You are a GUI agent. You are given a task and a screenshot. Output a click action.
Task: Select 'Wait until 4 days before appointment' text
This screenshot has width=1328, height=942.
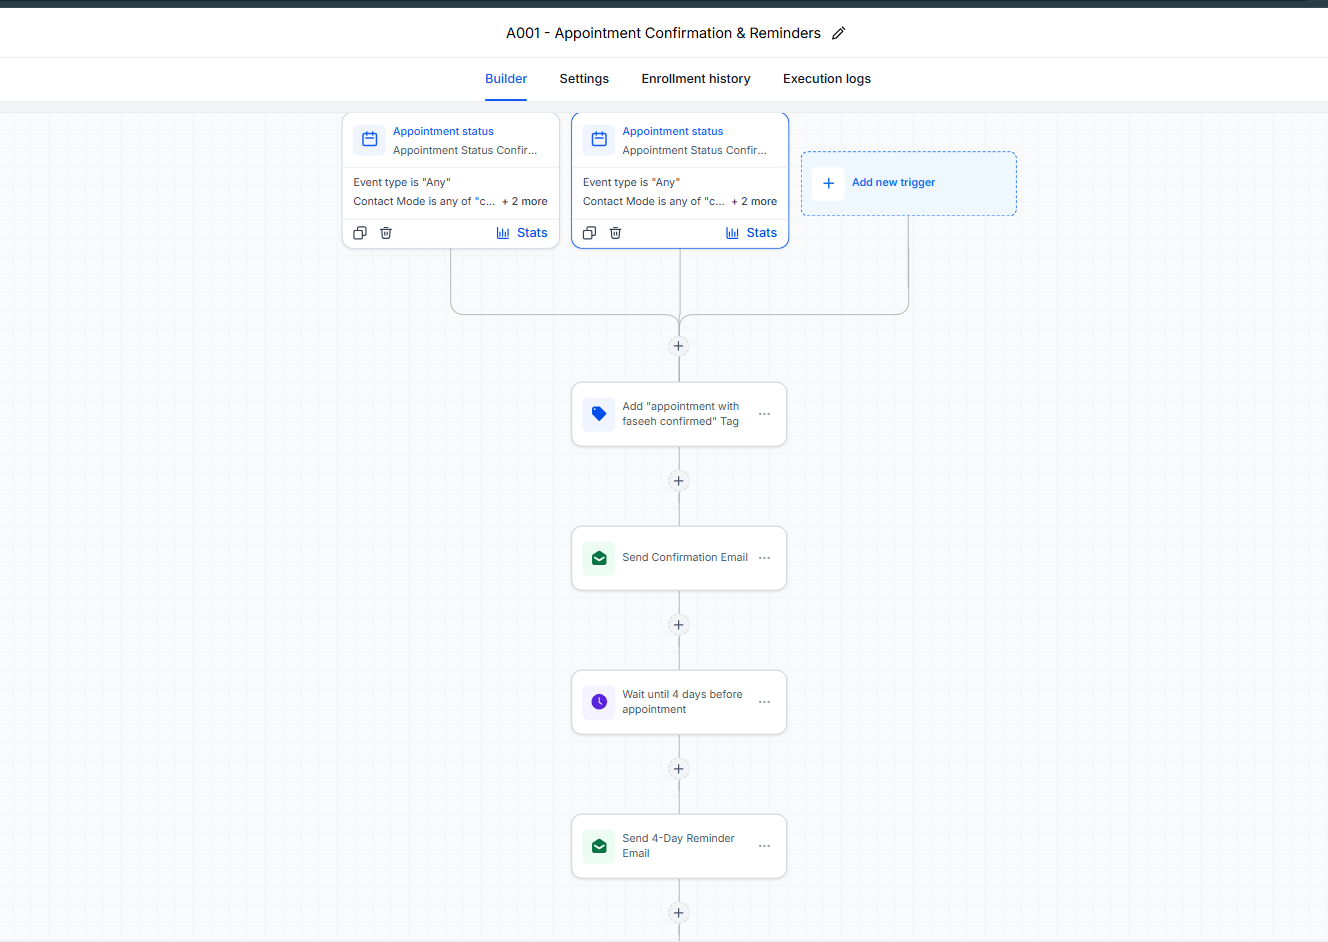(682, 702)
